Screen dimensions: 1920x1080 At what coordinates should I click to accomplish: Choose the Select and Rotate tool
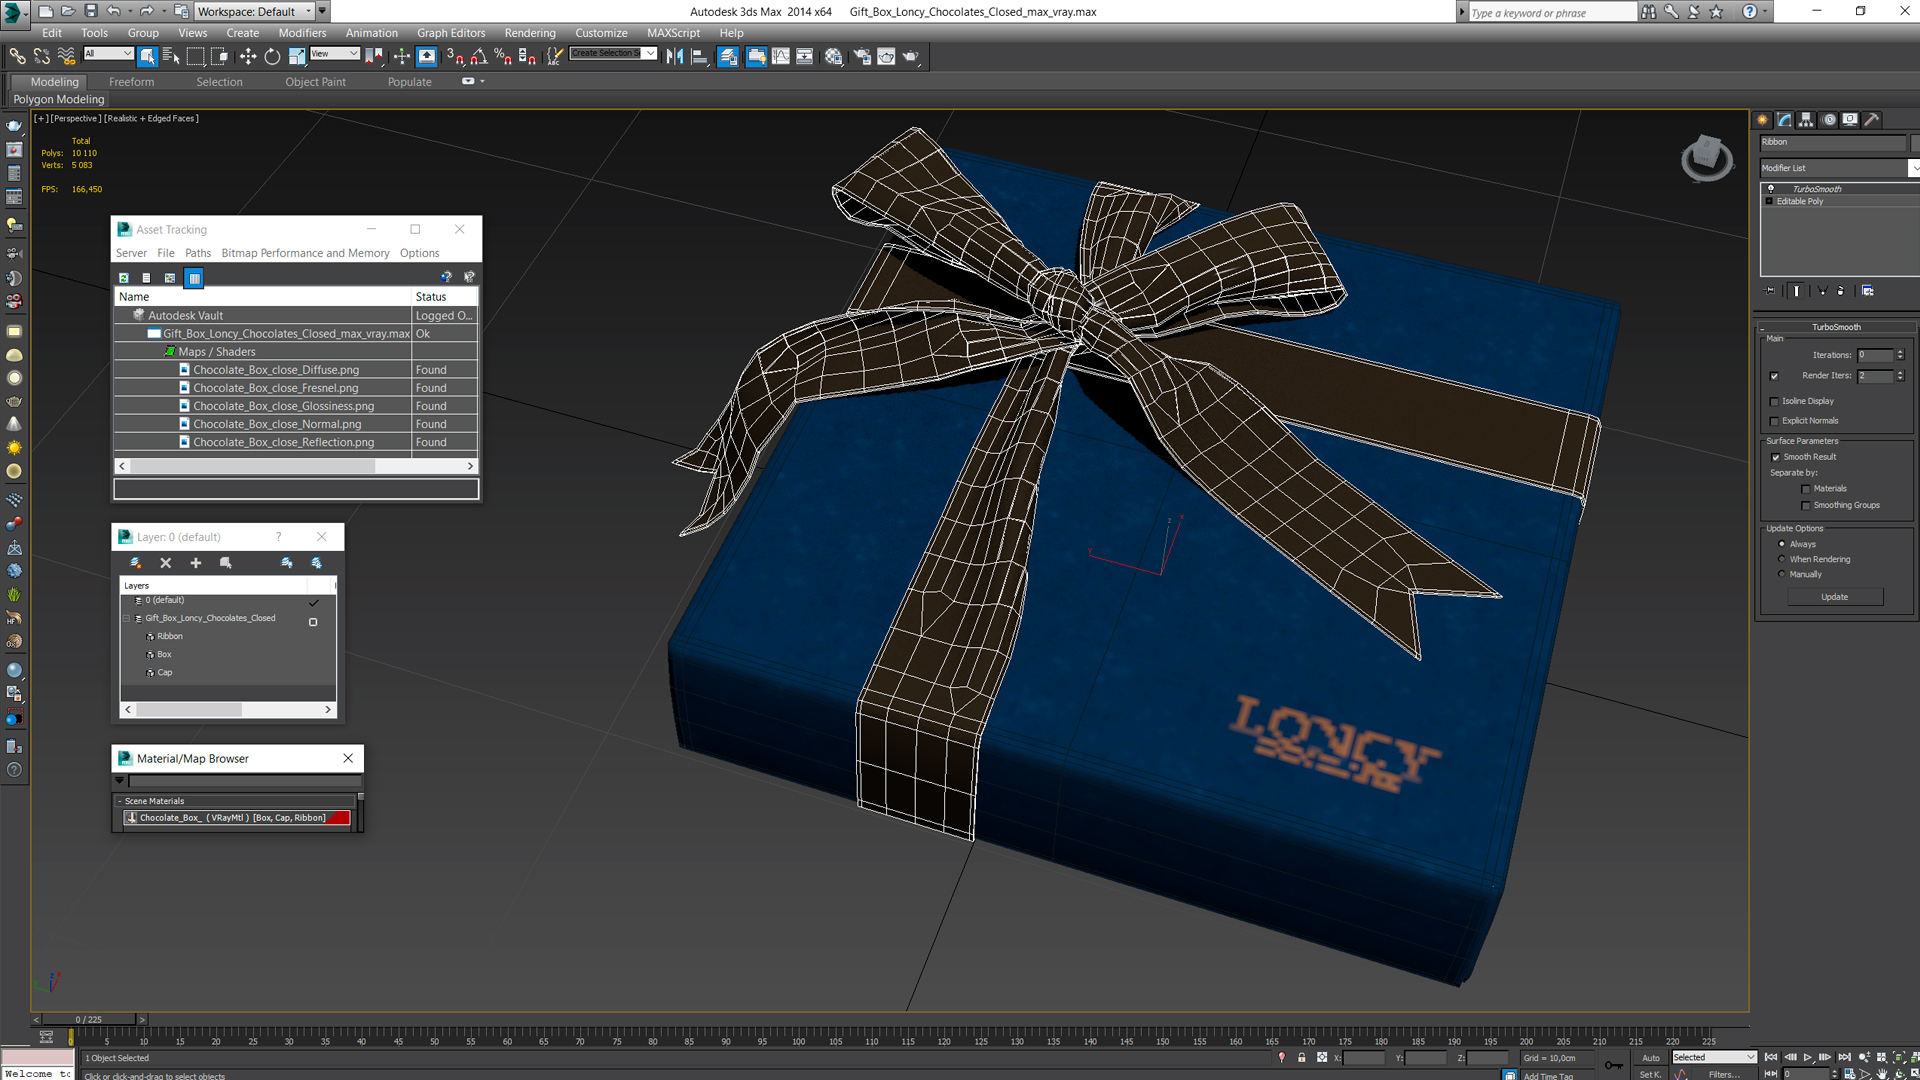tap(272, 57)
